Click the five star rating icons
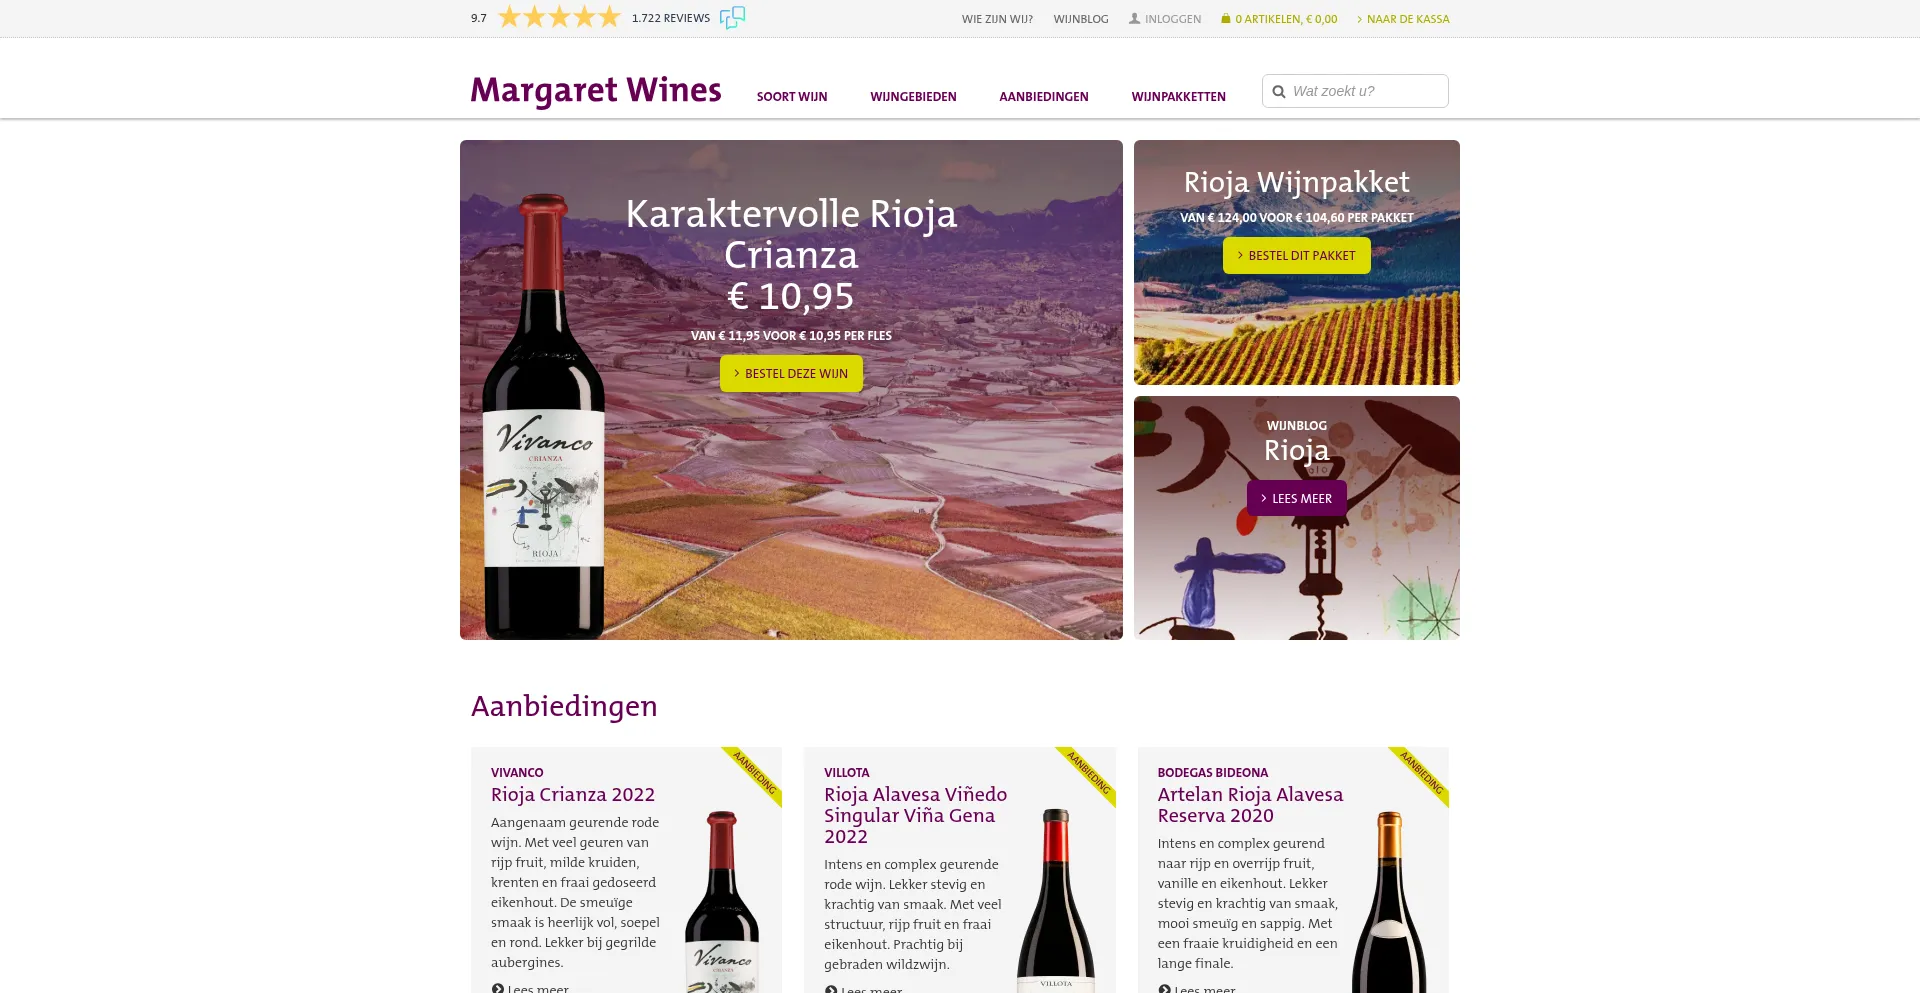 pyautogui.click(x=560, y=17)
